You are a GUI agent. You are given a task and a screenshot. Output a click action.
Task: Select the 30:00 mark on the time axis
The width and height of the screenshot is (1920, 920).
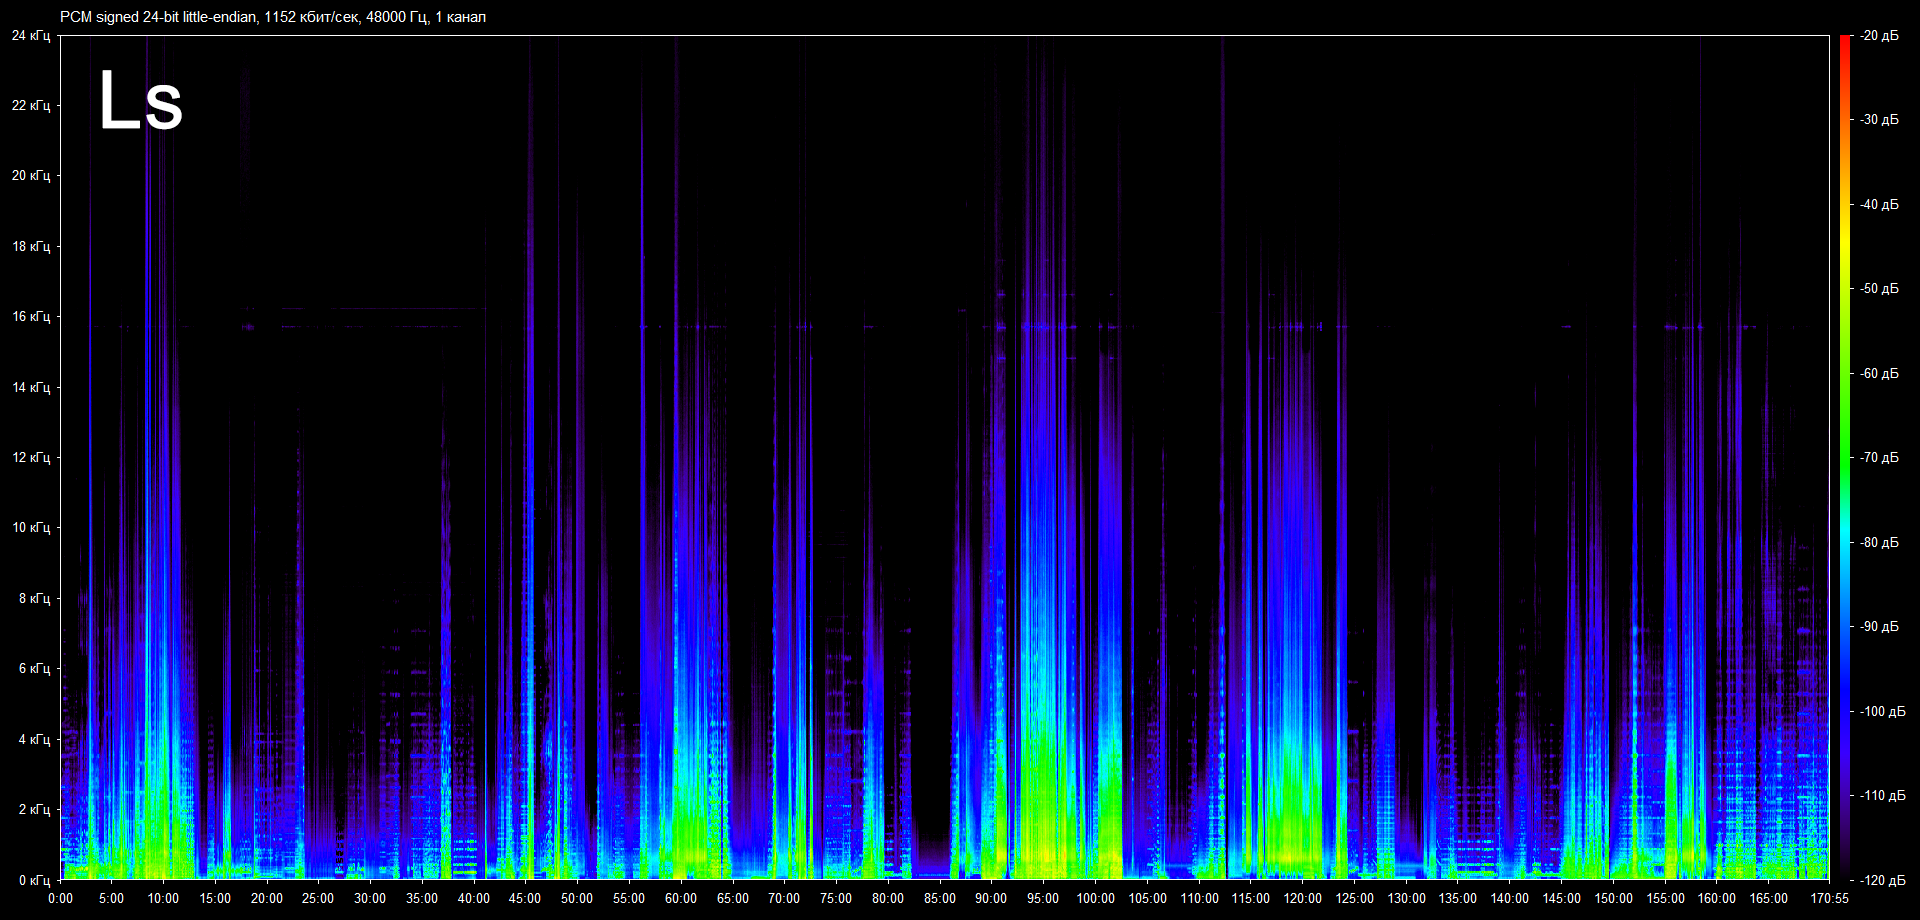[370, 898]
